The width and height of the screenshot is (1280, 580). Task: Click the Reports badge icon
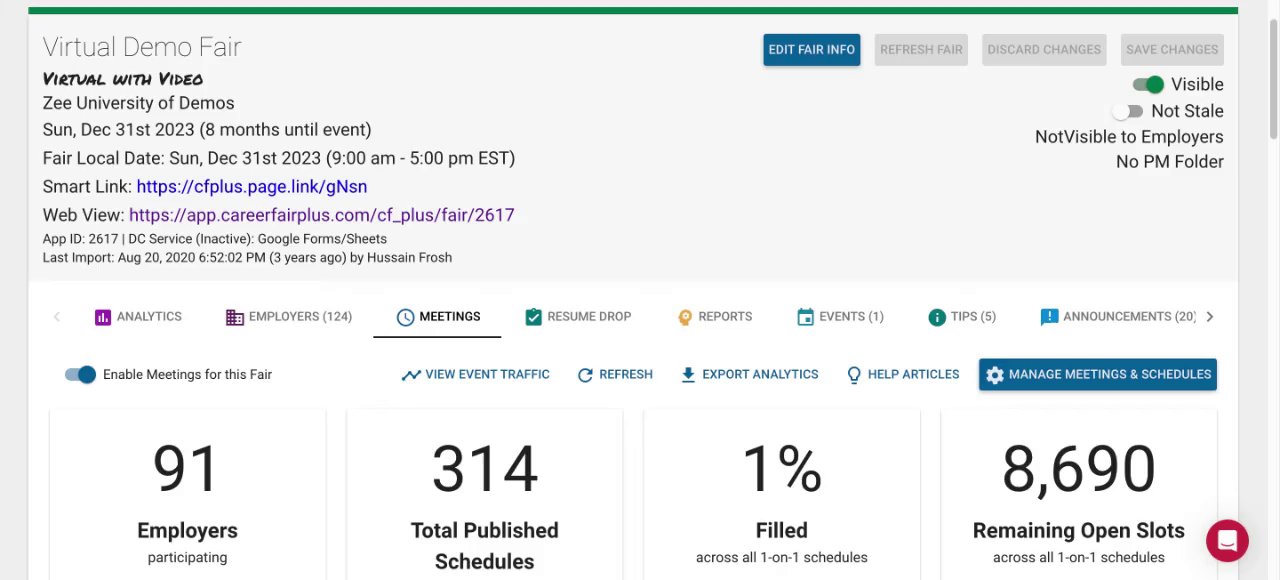coord(685,317)
